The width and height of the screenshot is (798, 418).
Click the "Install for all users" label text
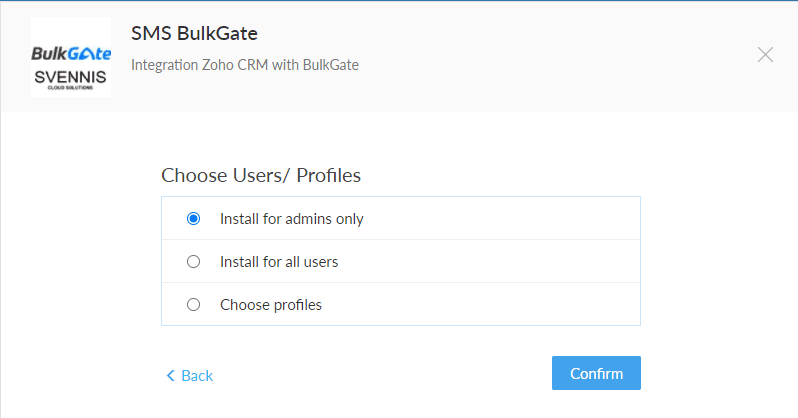[279, 262]
